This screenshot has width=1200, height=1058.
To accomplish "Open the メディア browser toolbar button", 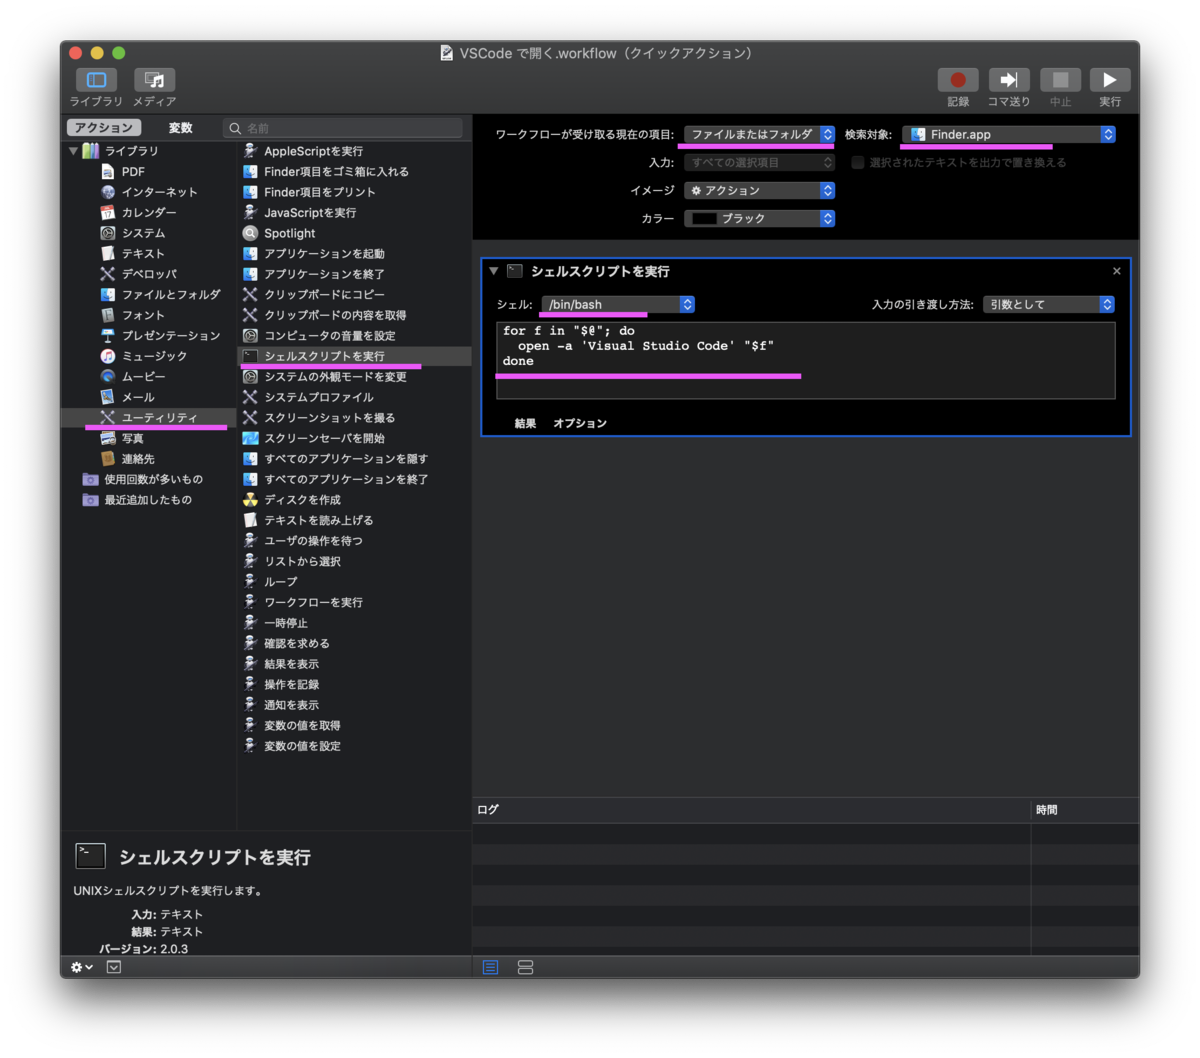I will click(154, 80).
